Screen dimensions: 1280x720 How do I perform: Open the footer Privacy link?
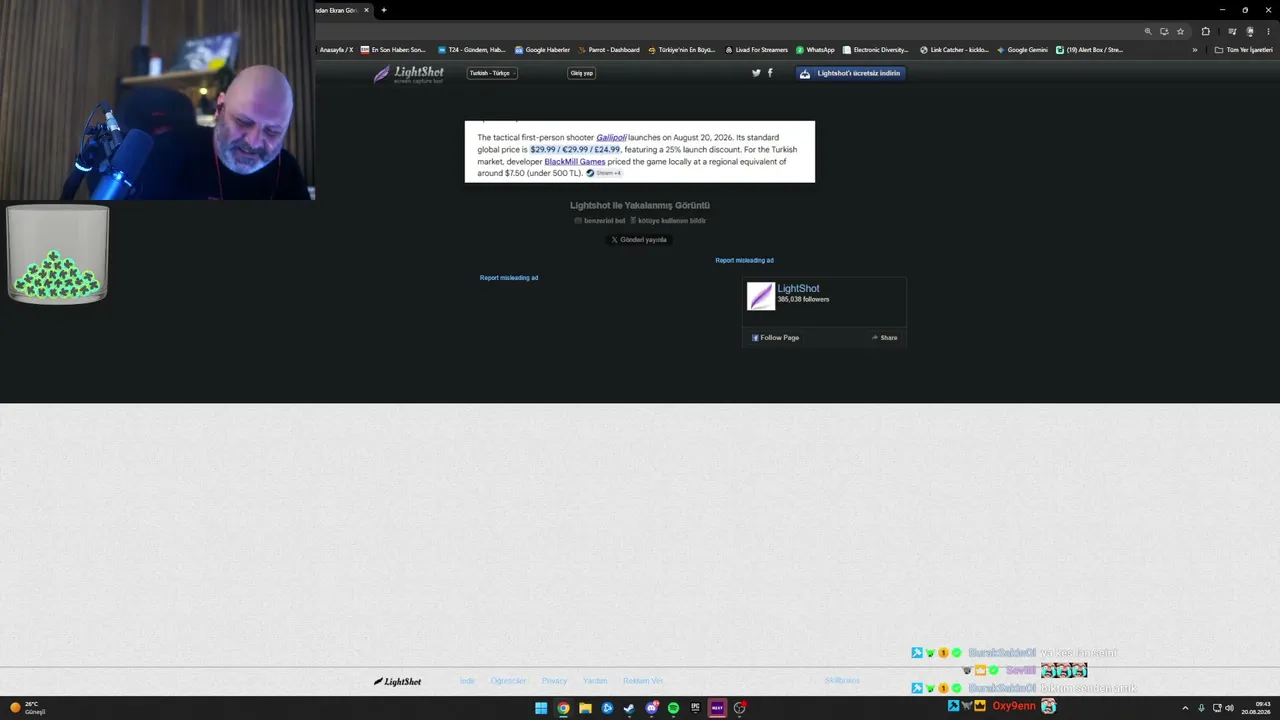tap(554, 681)
